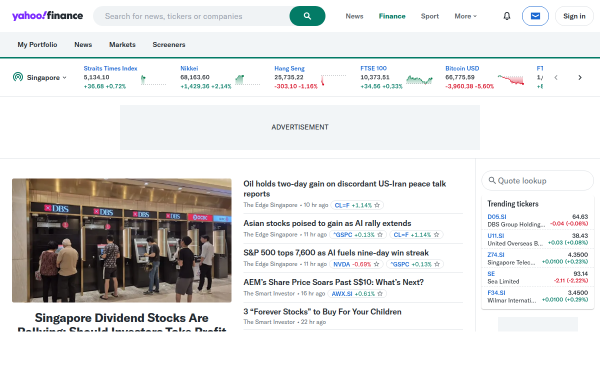Image resolution: width=600 pixels, height=375 pixels.
Task: Click the green search magnifier button
Action: (x=307, y=16)
